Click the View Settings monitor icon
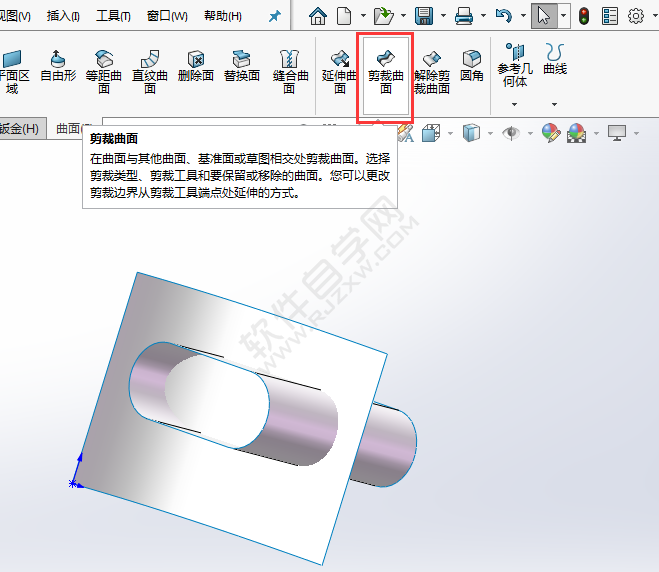 click(x=617, y=133)
